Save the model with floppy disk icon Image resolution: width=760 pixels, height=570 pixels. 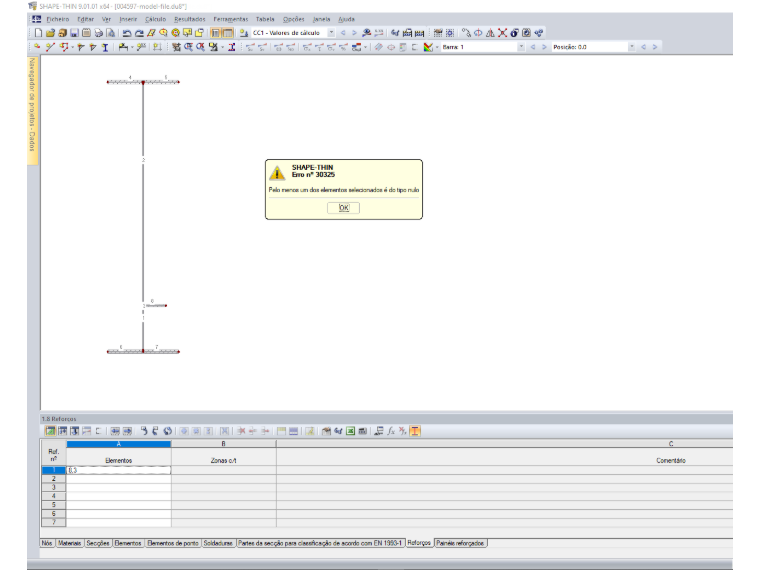(74, 33)
